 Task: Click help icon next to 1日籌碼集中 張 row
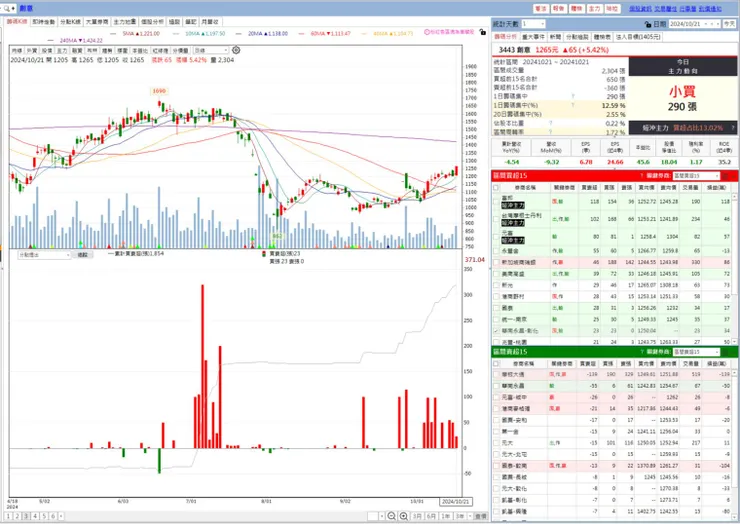pos(573,96)
